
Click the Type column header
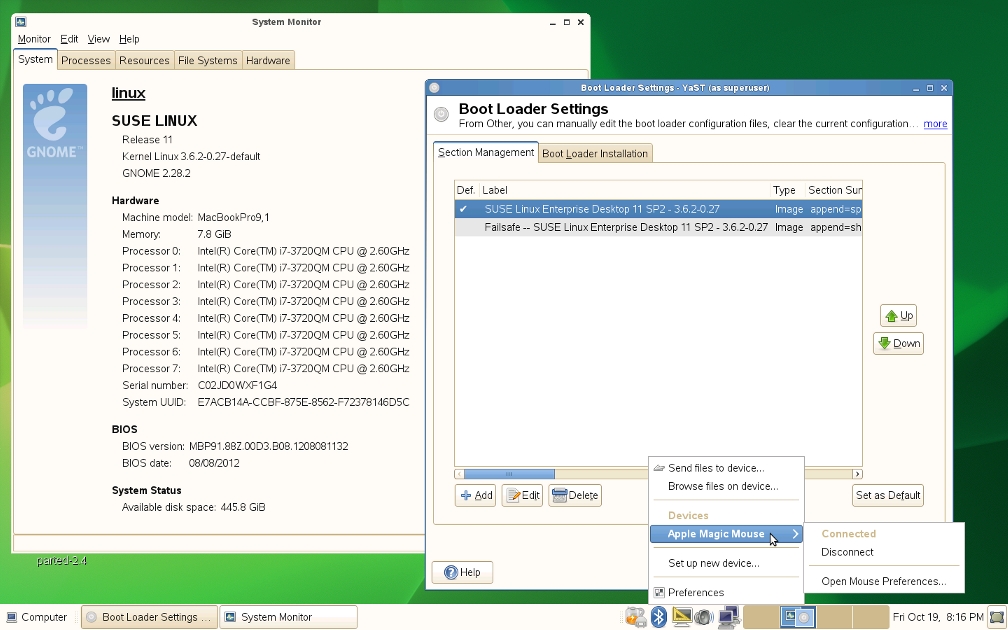pos(788,190)
